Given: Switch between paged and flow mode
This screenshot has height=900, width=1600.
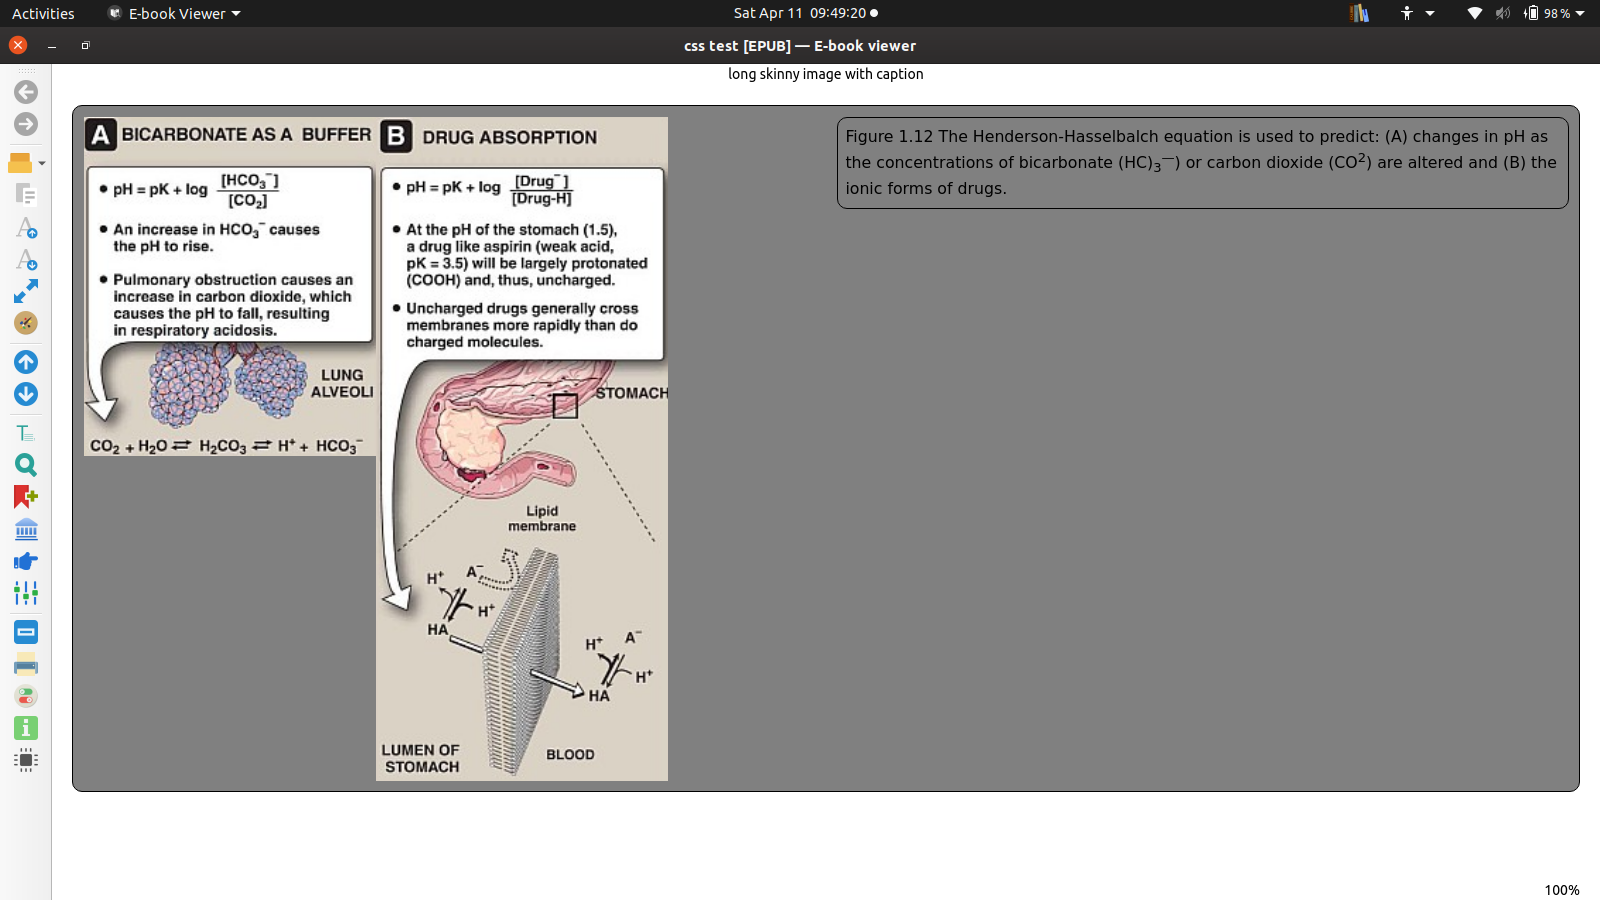Looking at the screenshot, I should tap(26, 632).
